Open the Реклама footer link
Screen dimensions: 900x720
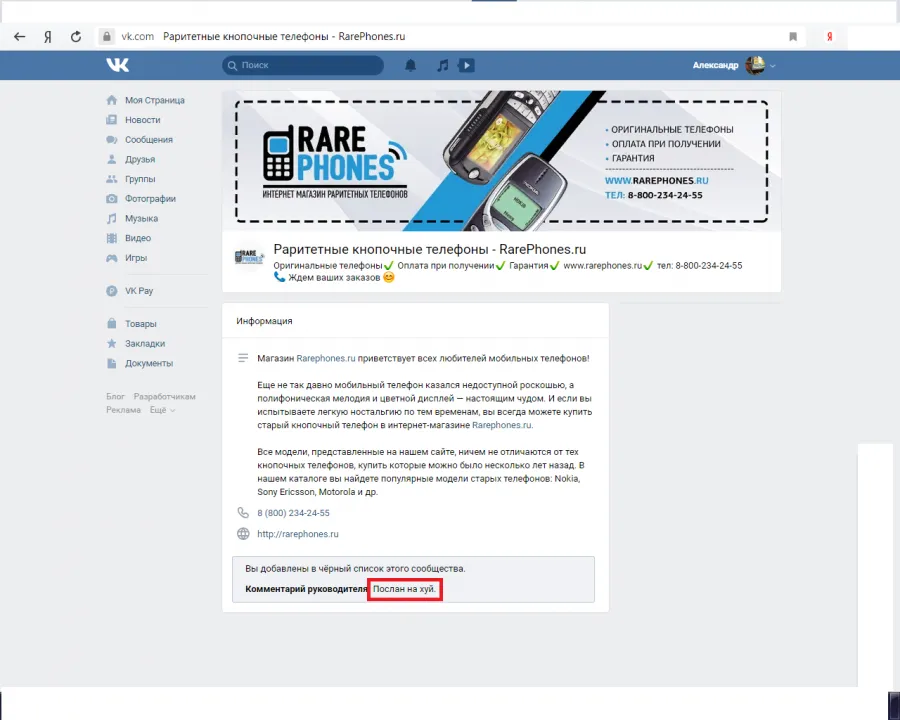pyautogui.click(x=123, y=410)
